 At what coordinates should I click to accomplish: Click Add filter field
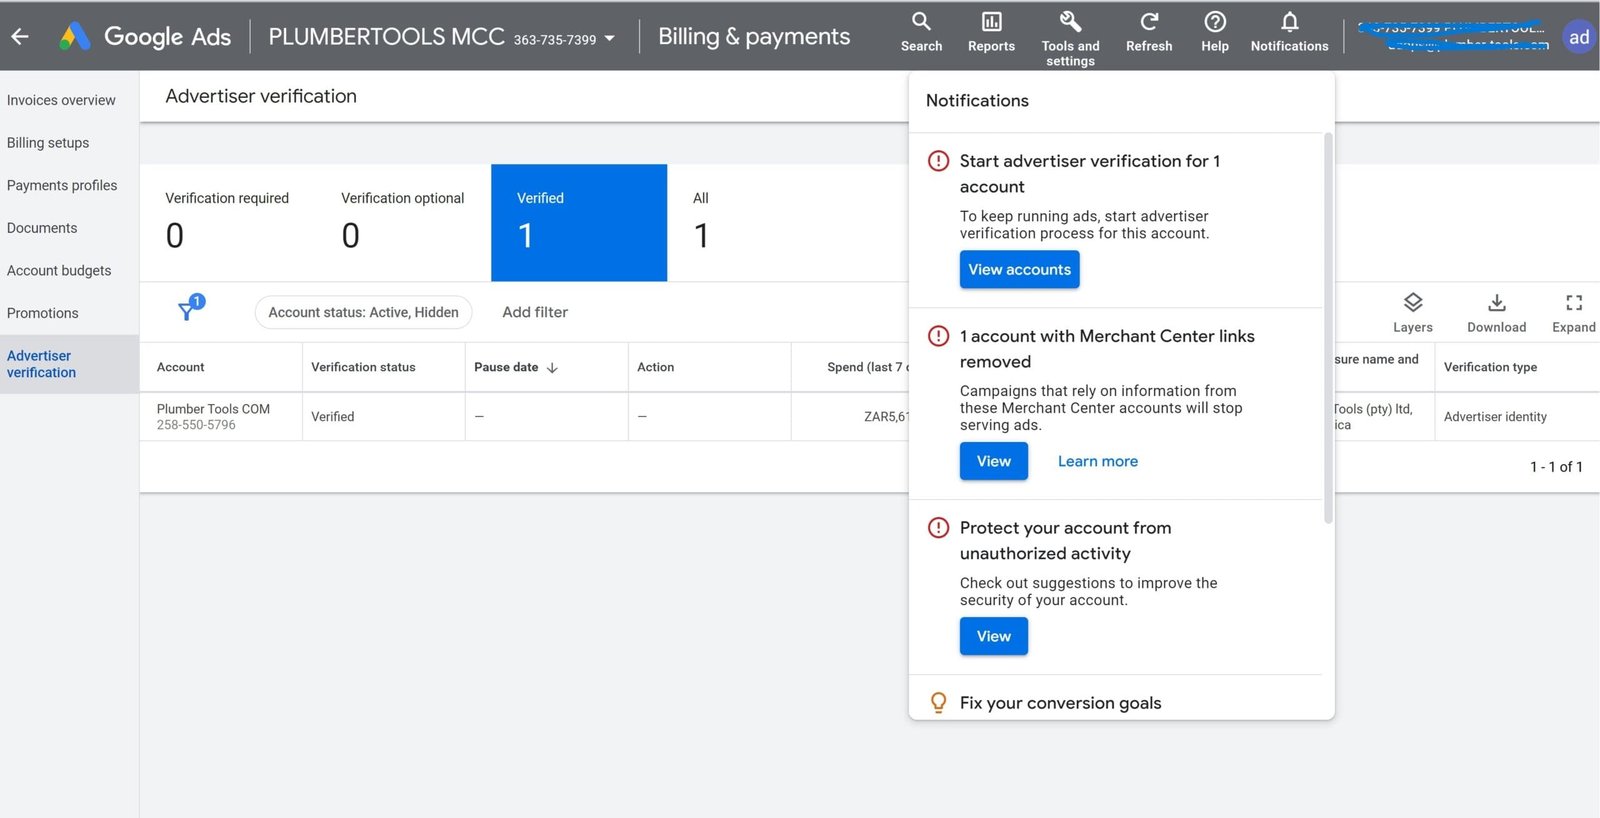(x=535, y=312)
